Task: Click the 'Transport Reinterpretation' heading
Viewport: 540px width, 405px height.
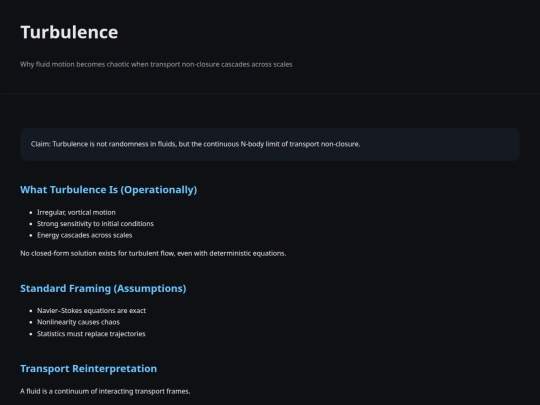Action: click(89, 368)
